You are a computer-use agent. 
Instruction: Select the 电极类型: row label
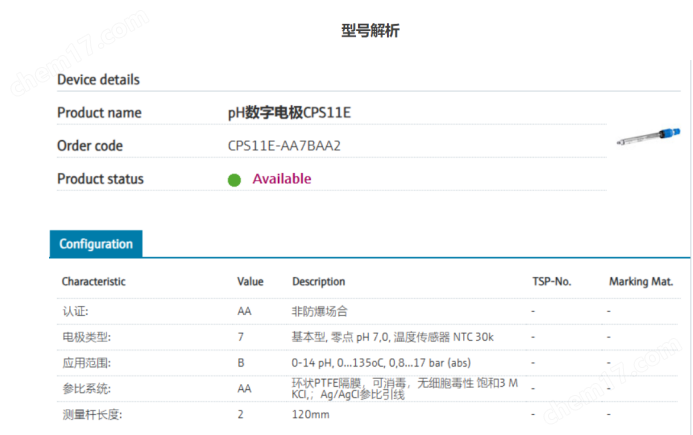click(x=87, y=337)
